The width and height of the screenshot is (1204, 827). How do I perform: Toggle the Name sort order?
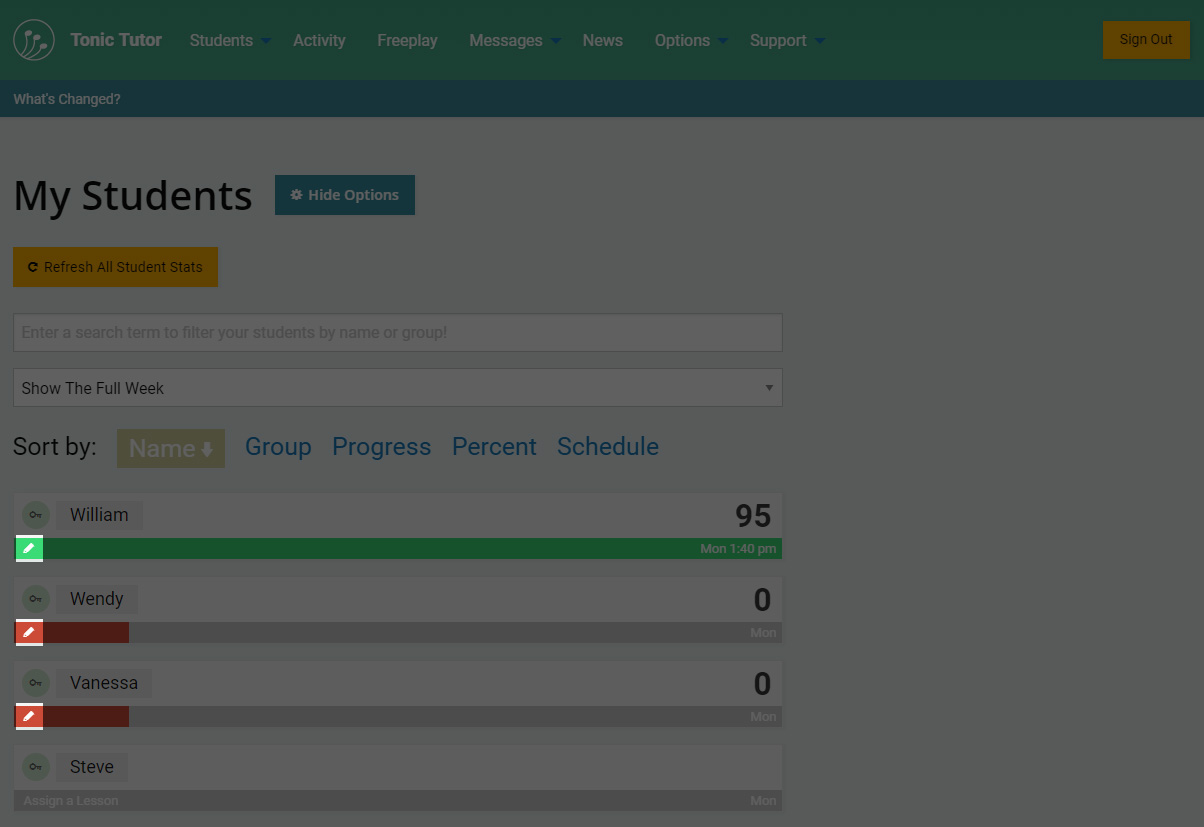(171, 448)
